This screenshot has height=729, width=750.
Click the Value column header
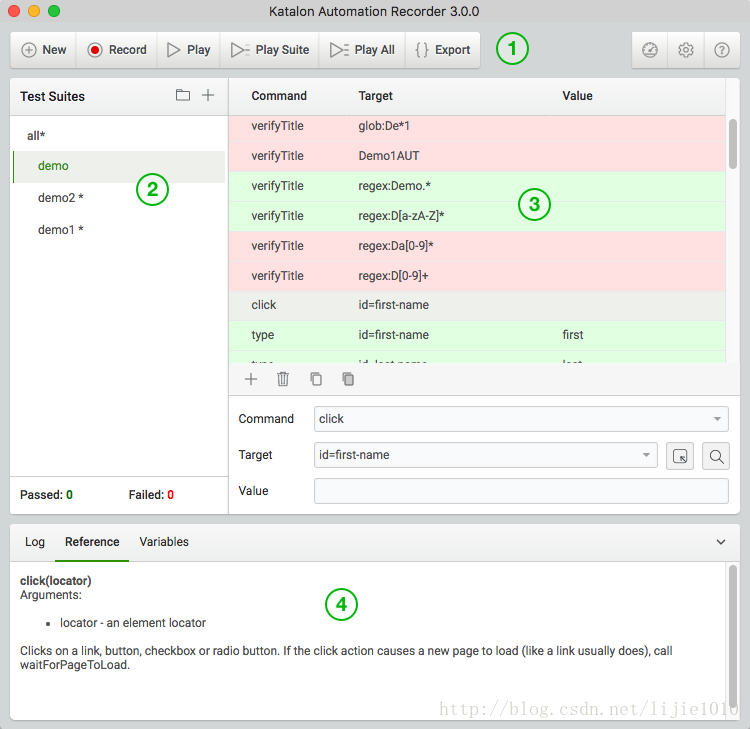tap(577, 96)
